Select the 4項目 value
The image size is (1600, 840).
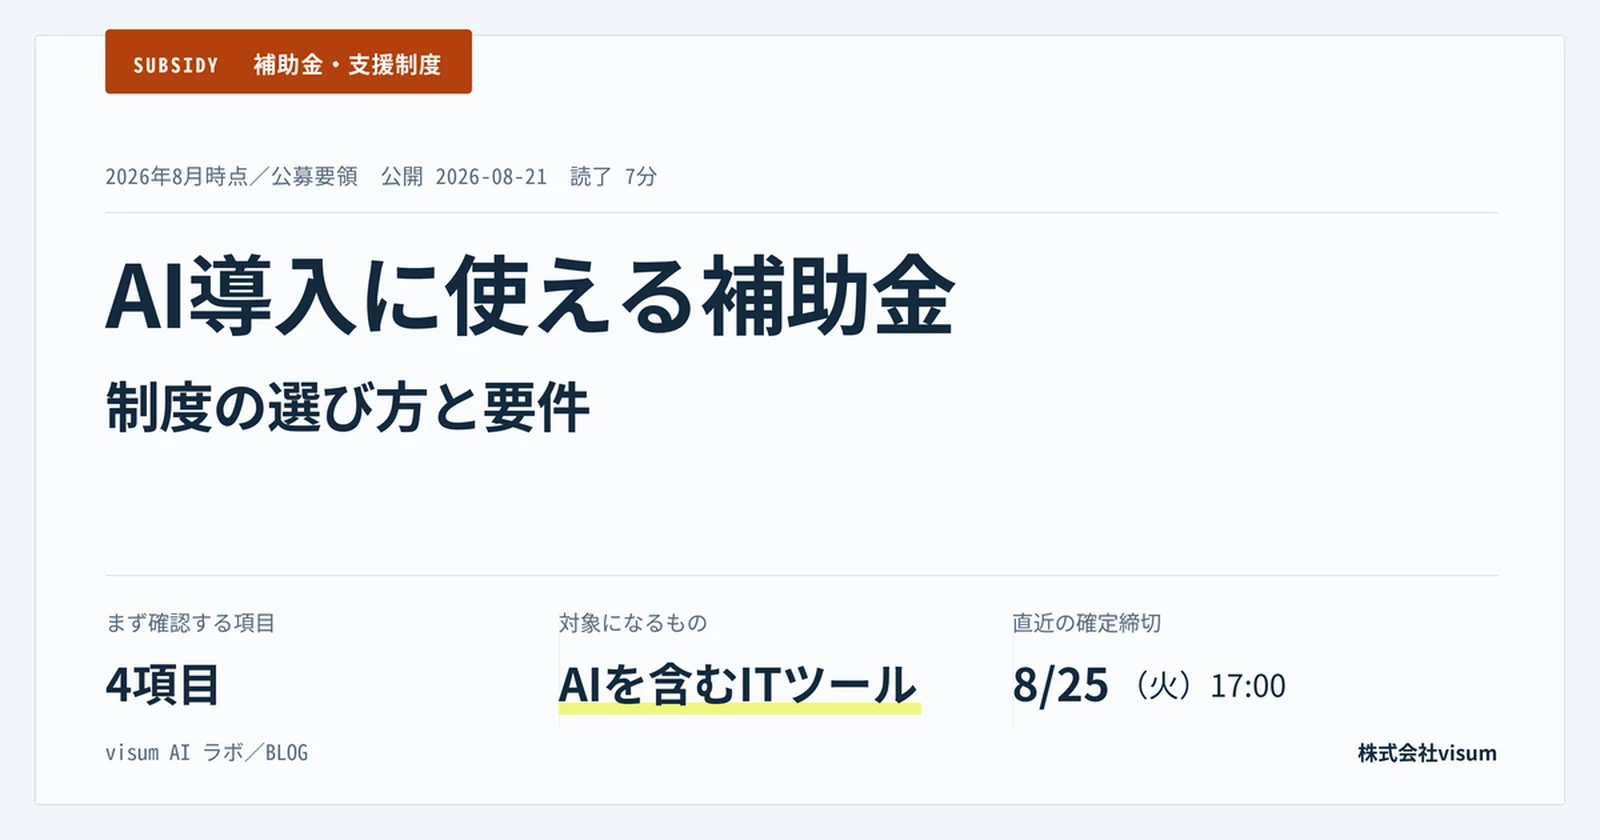point(162,685)
